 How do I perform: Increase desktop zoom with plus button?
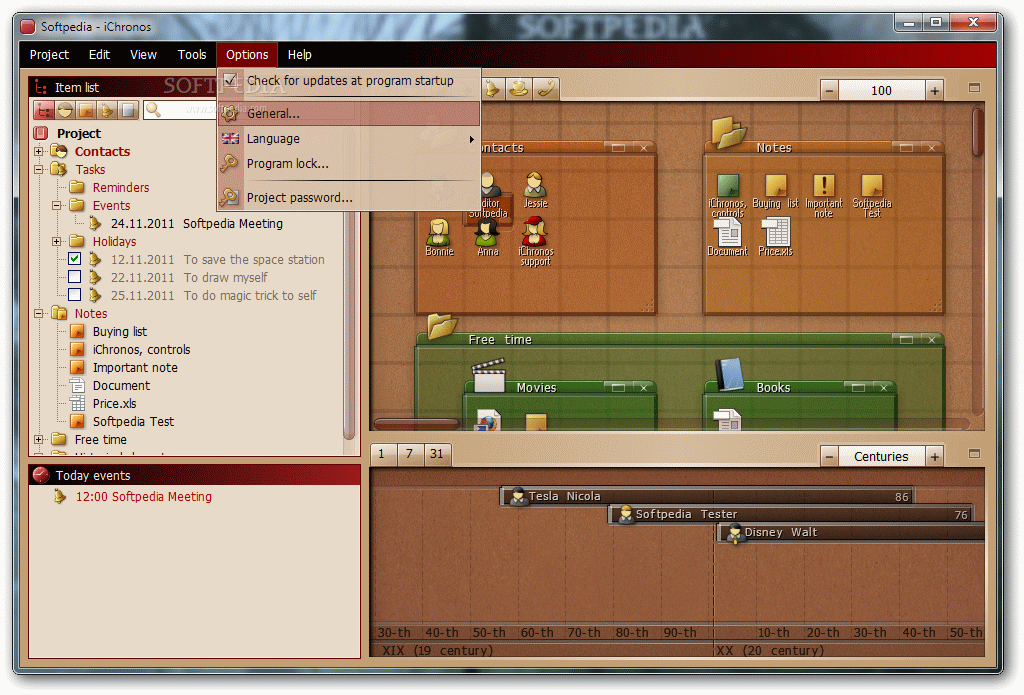[935, 90]
